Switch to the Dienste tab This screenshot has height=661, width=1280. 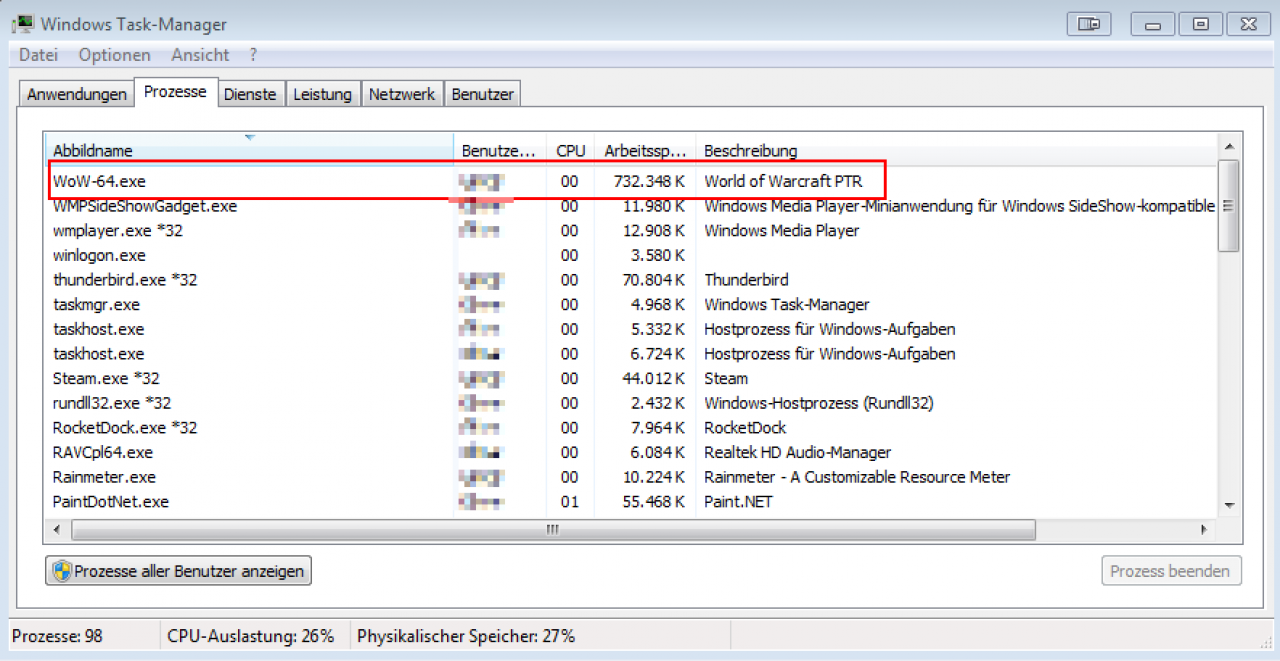click(250, 94)
